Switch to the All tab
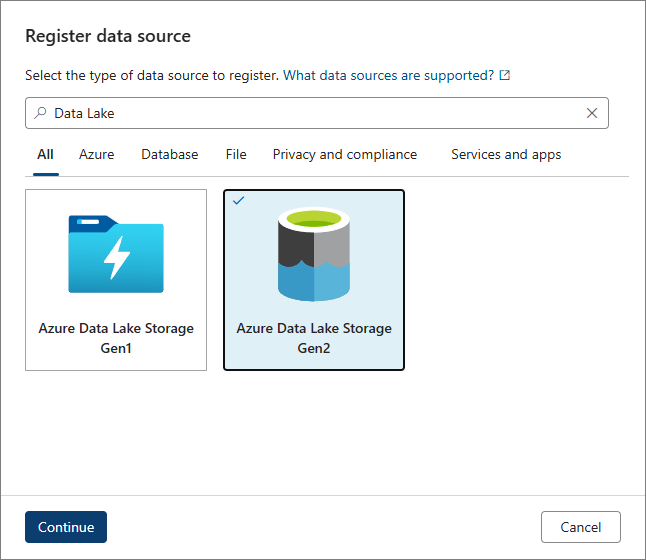This screenshot has height=560, width=646. [x=45, y=155]
